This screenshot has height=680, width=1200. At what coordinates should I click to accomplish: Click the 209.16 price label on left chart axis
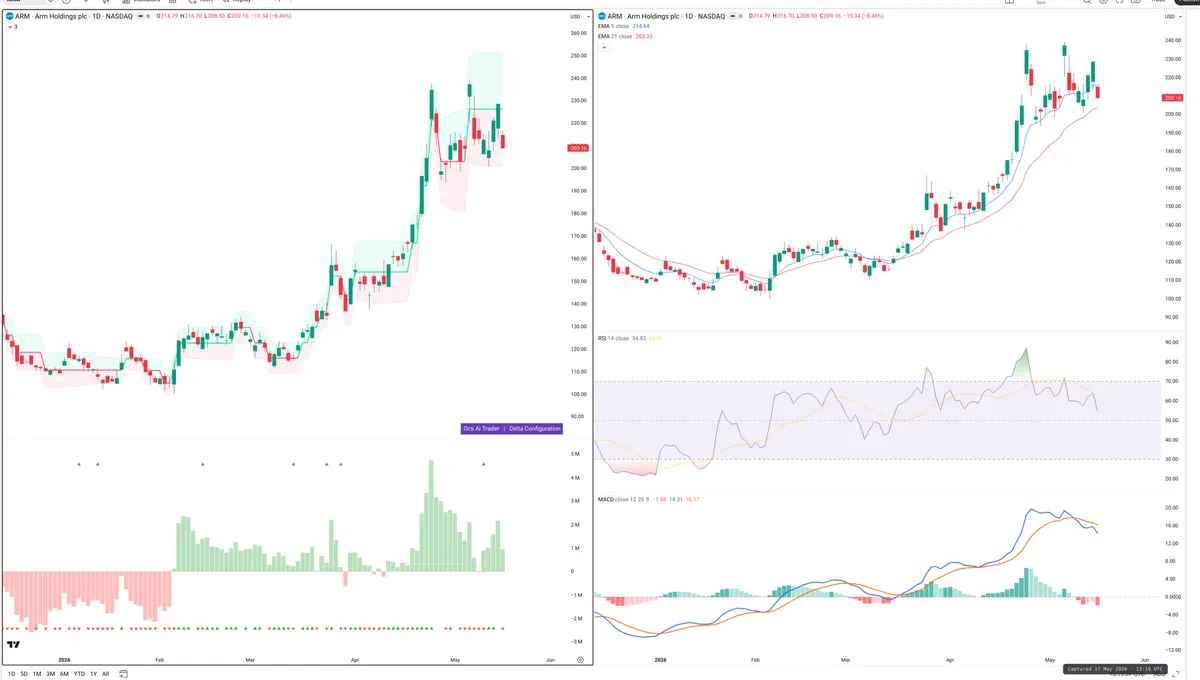click(x=578, y=148)
